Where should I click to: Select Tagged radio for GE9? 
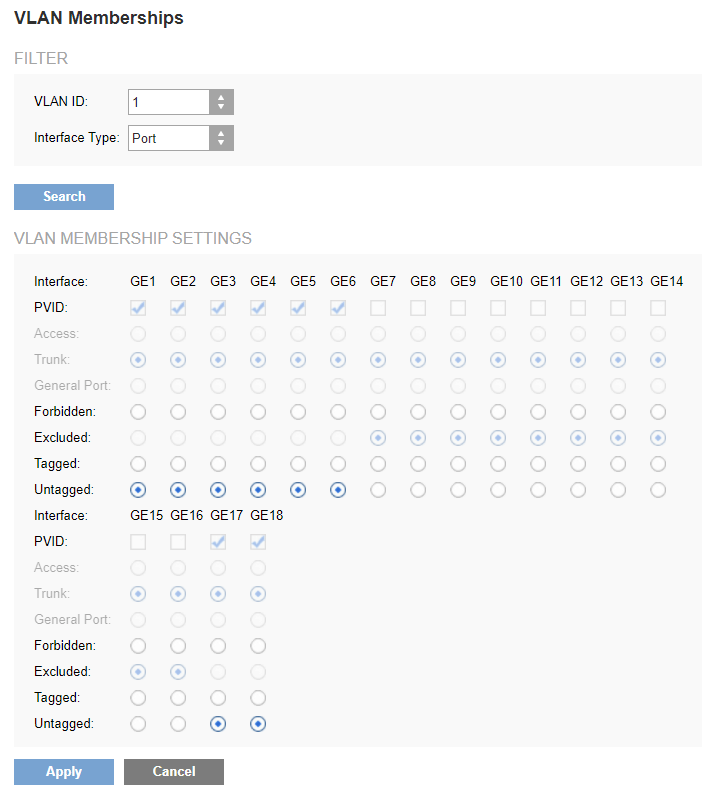coord(458,464)
